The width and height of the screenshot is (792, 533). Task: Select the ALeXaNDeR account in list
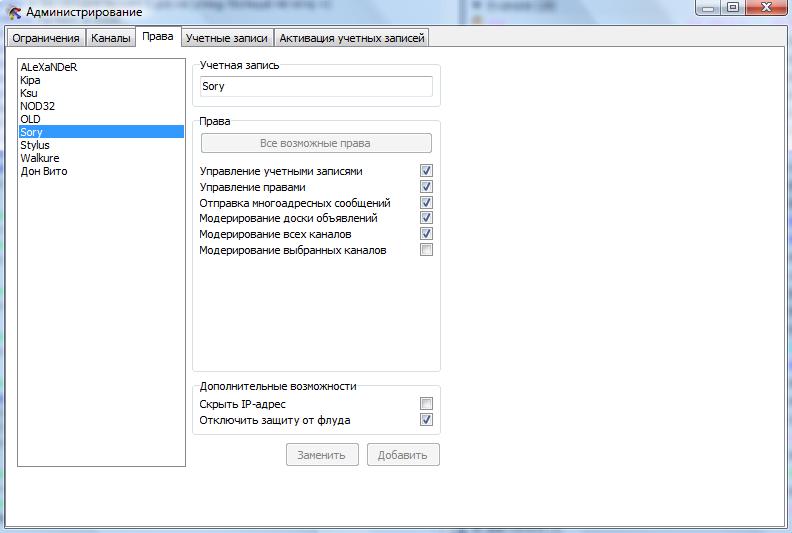tap(49, 67)
